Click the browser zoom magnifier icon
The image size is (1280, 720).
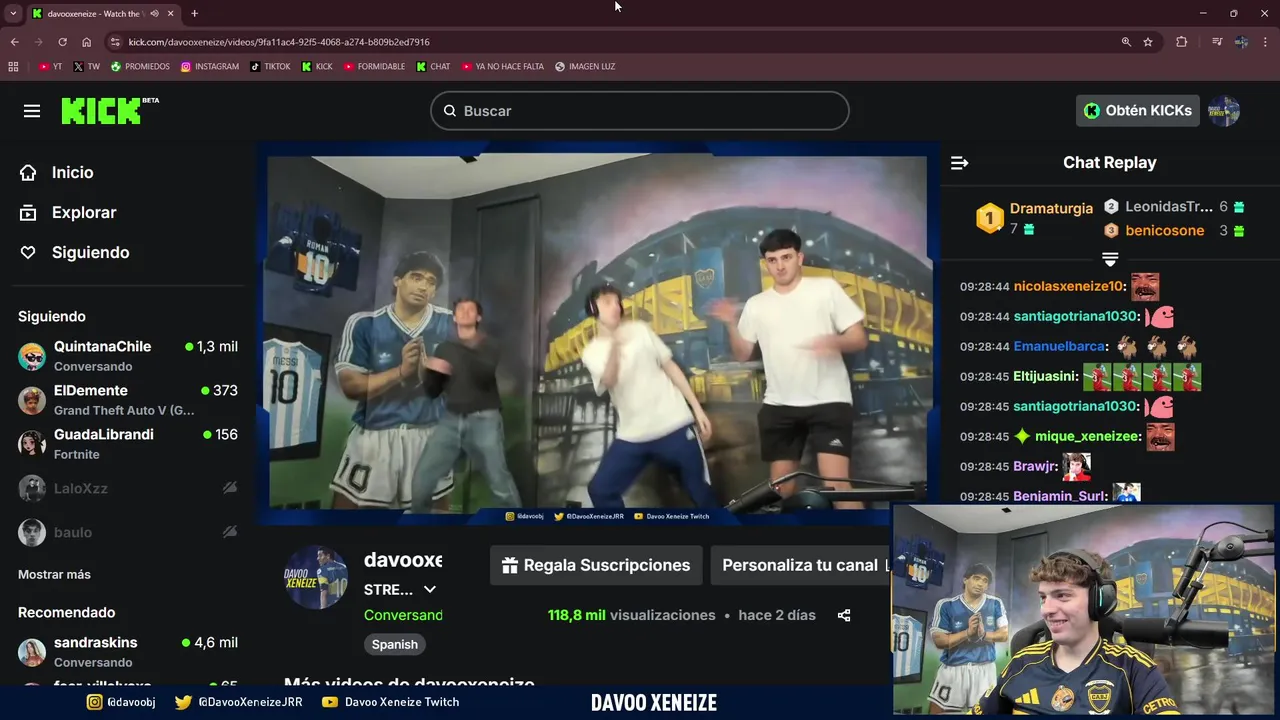point(1126,42)
